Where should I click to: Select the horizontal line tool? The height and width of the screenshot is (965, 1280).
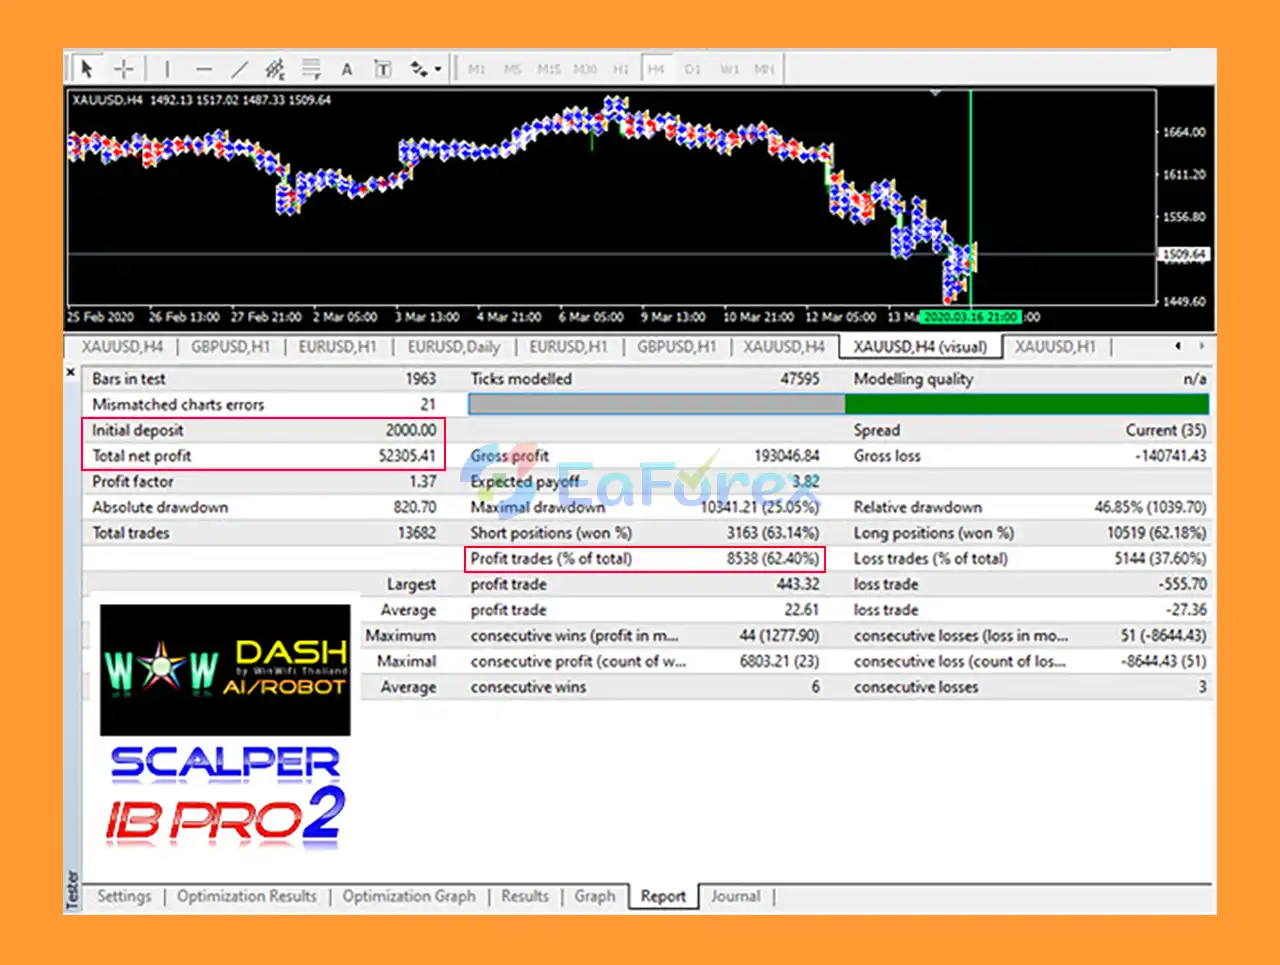[204, 69]
